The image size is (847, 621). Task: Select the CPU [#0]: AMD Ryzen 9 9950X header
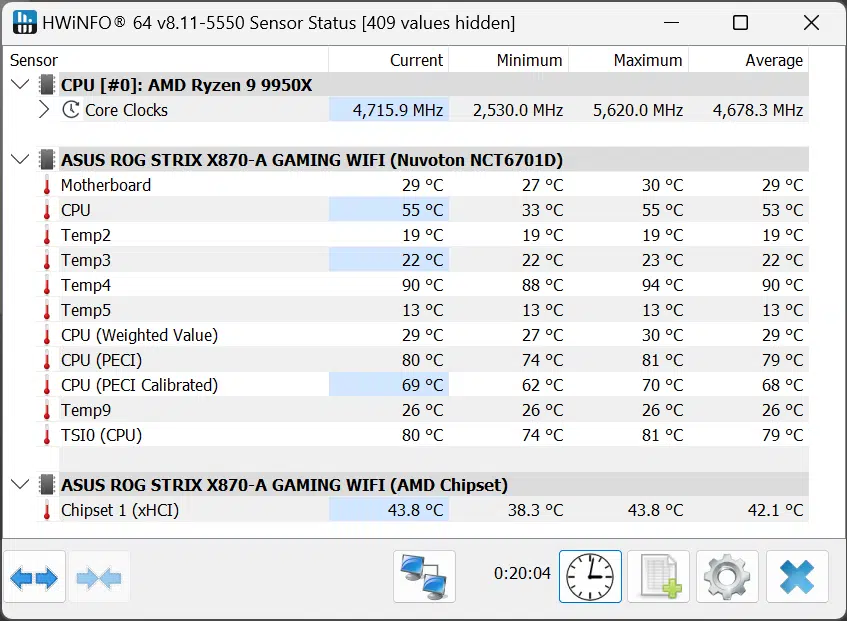point(186,85)
